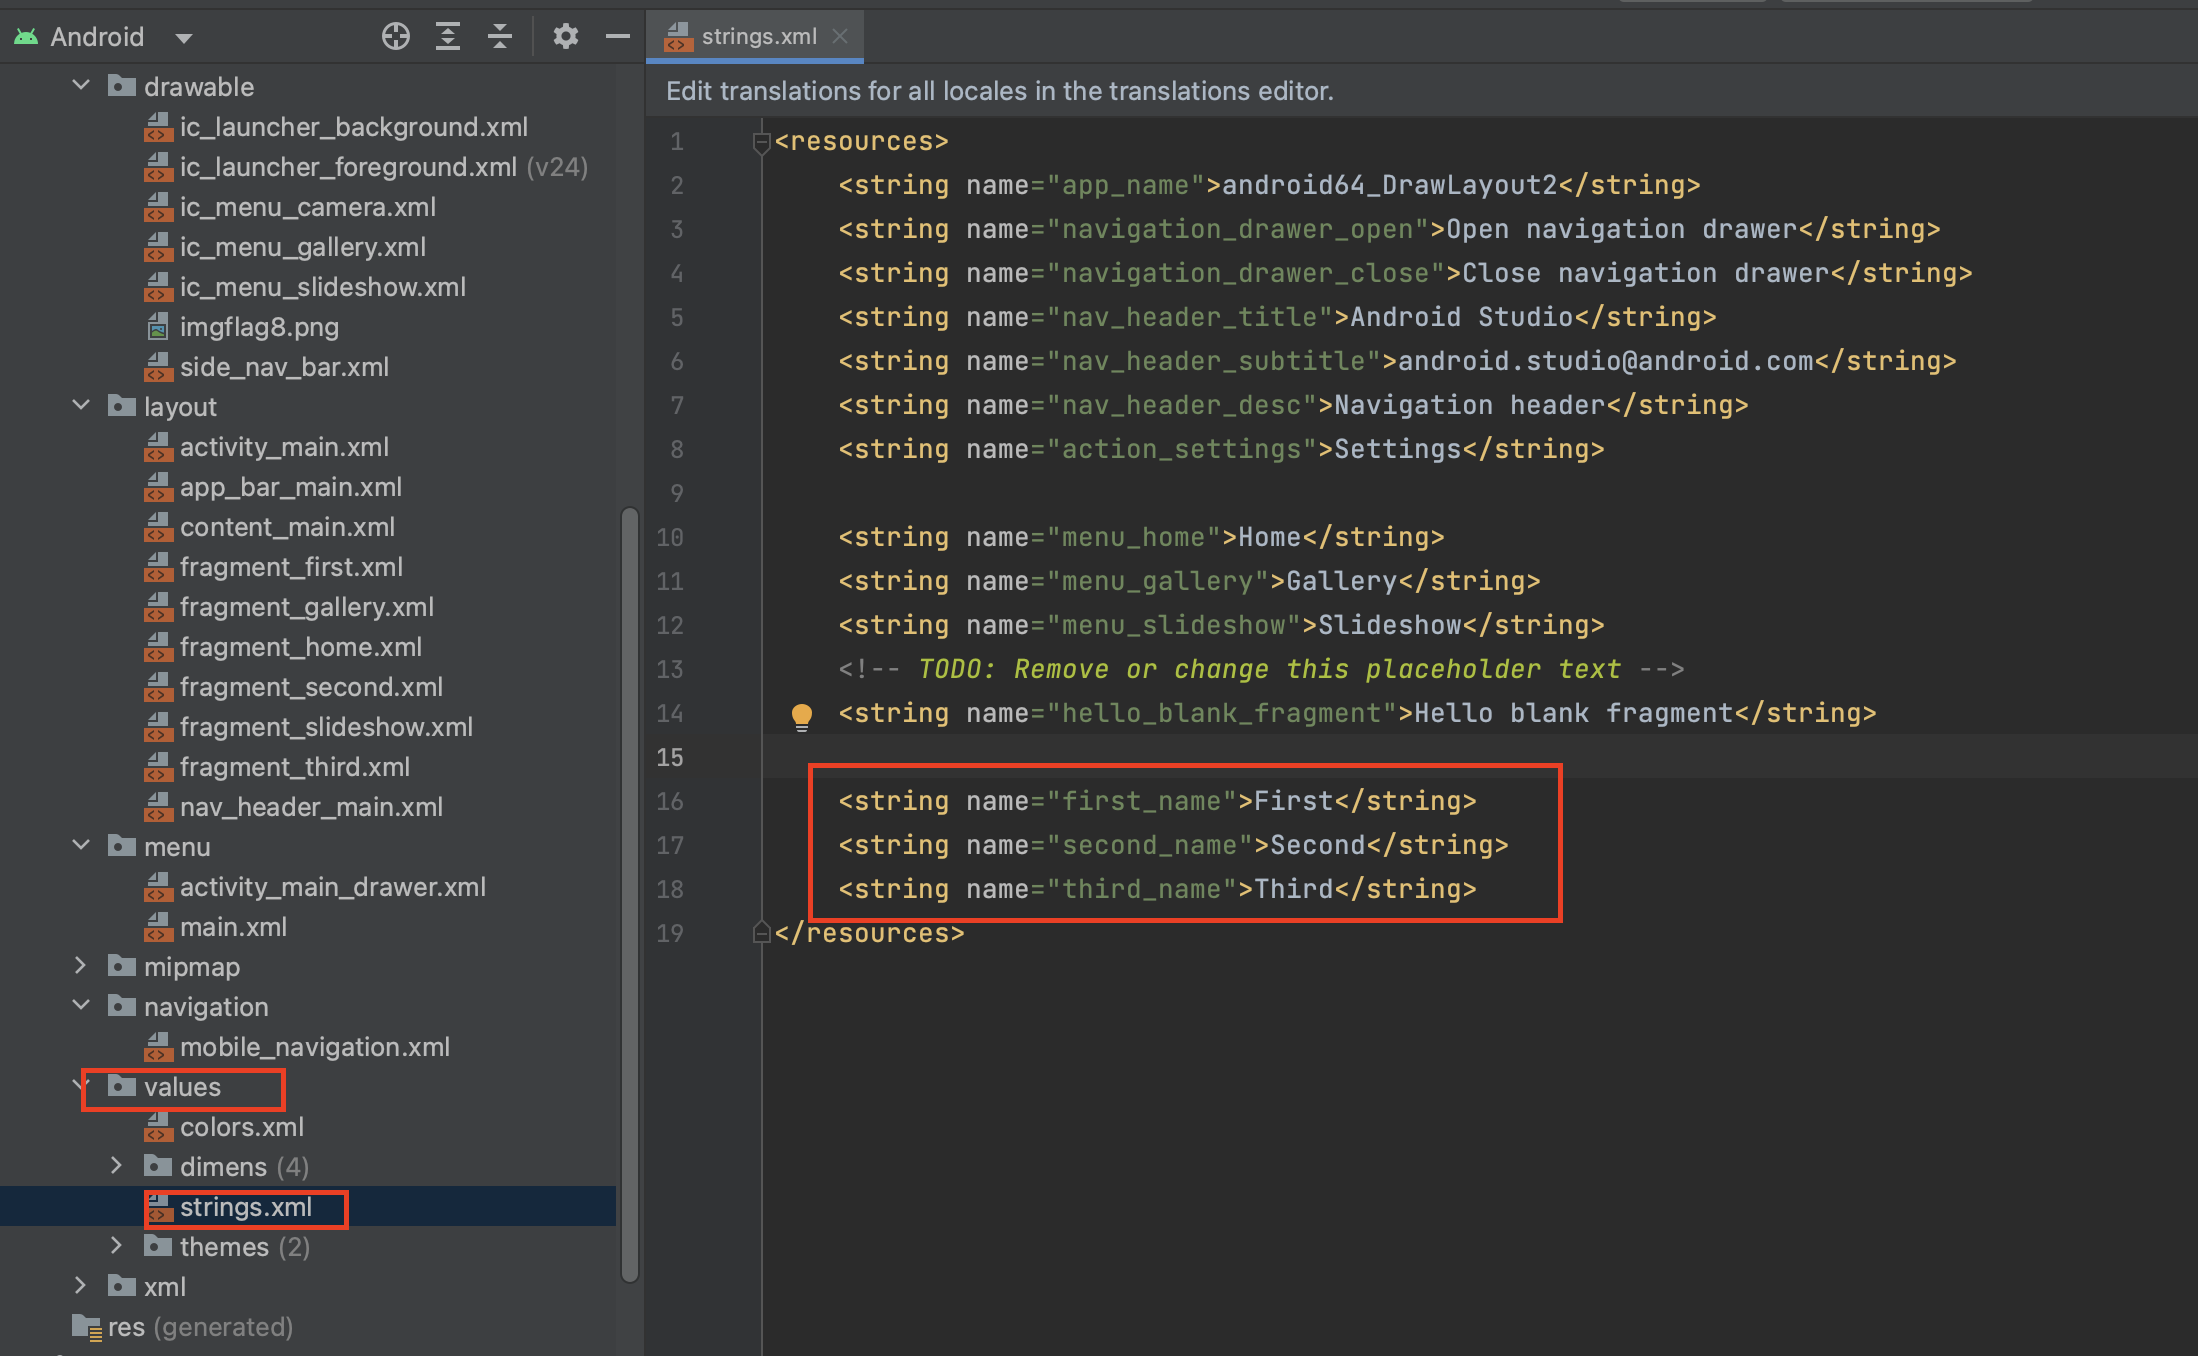Select the strings.xml editor tab
The width and height of the screenshot is (2198, 1356).
pos(758,37)
